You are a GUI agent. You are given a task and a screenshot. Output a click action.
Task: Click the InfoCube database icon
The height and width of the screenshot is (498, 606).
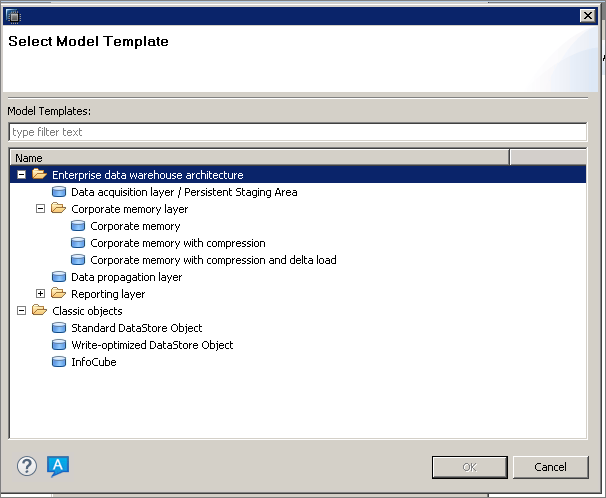tap(58, 362)
